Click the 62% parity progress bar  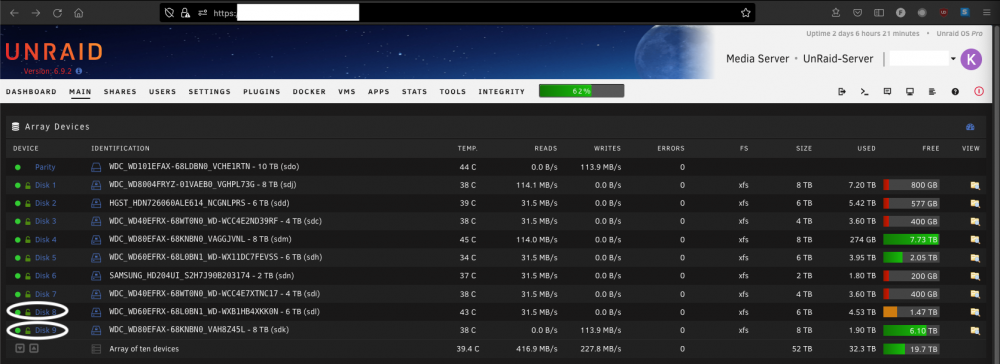coord(582,91)
